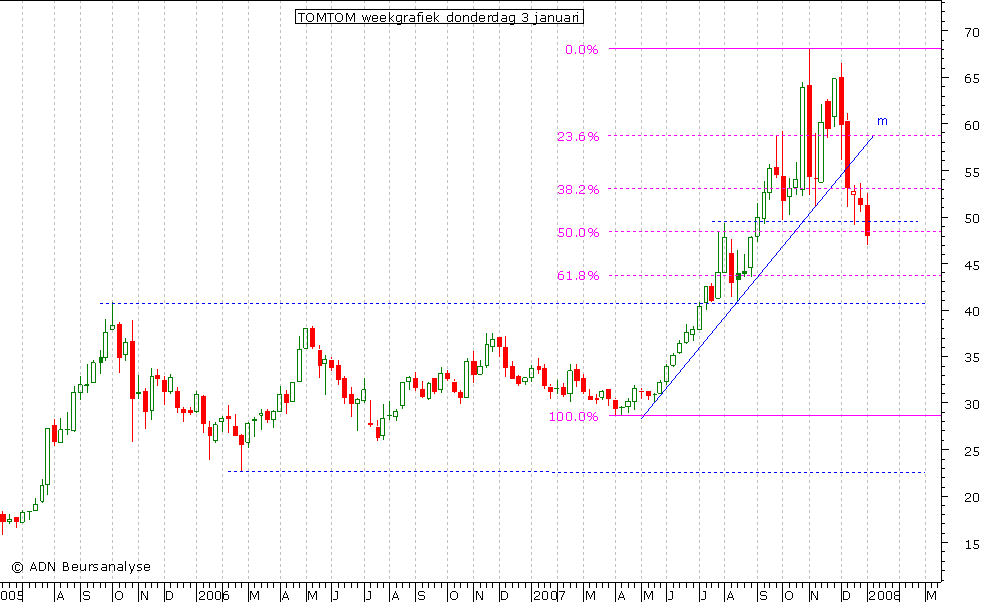Select the 0.0% Fibonacci label

(582, 49)
